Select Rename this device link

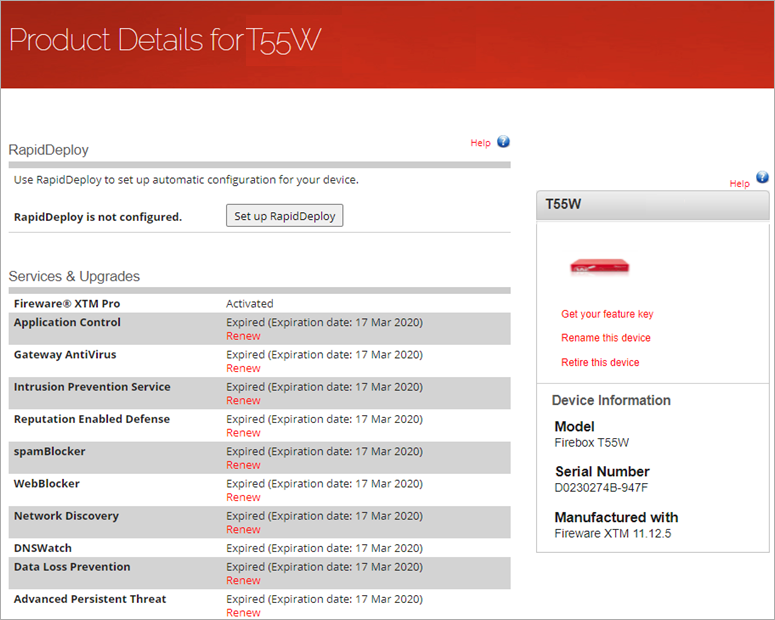click(x=605, y=338)
